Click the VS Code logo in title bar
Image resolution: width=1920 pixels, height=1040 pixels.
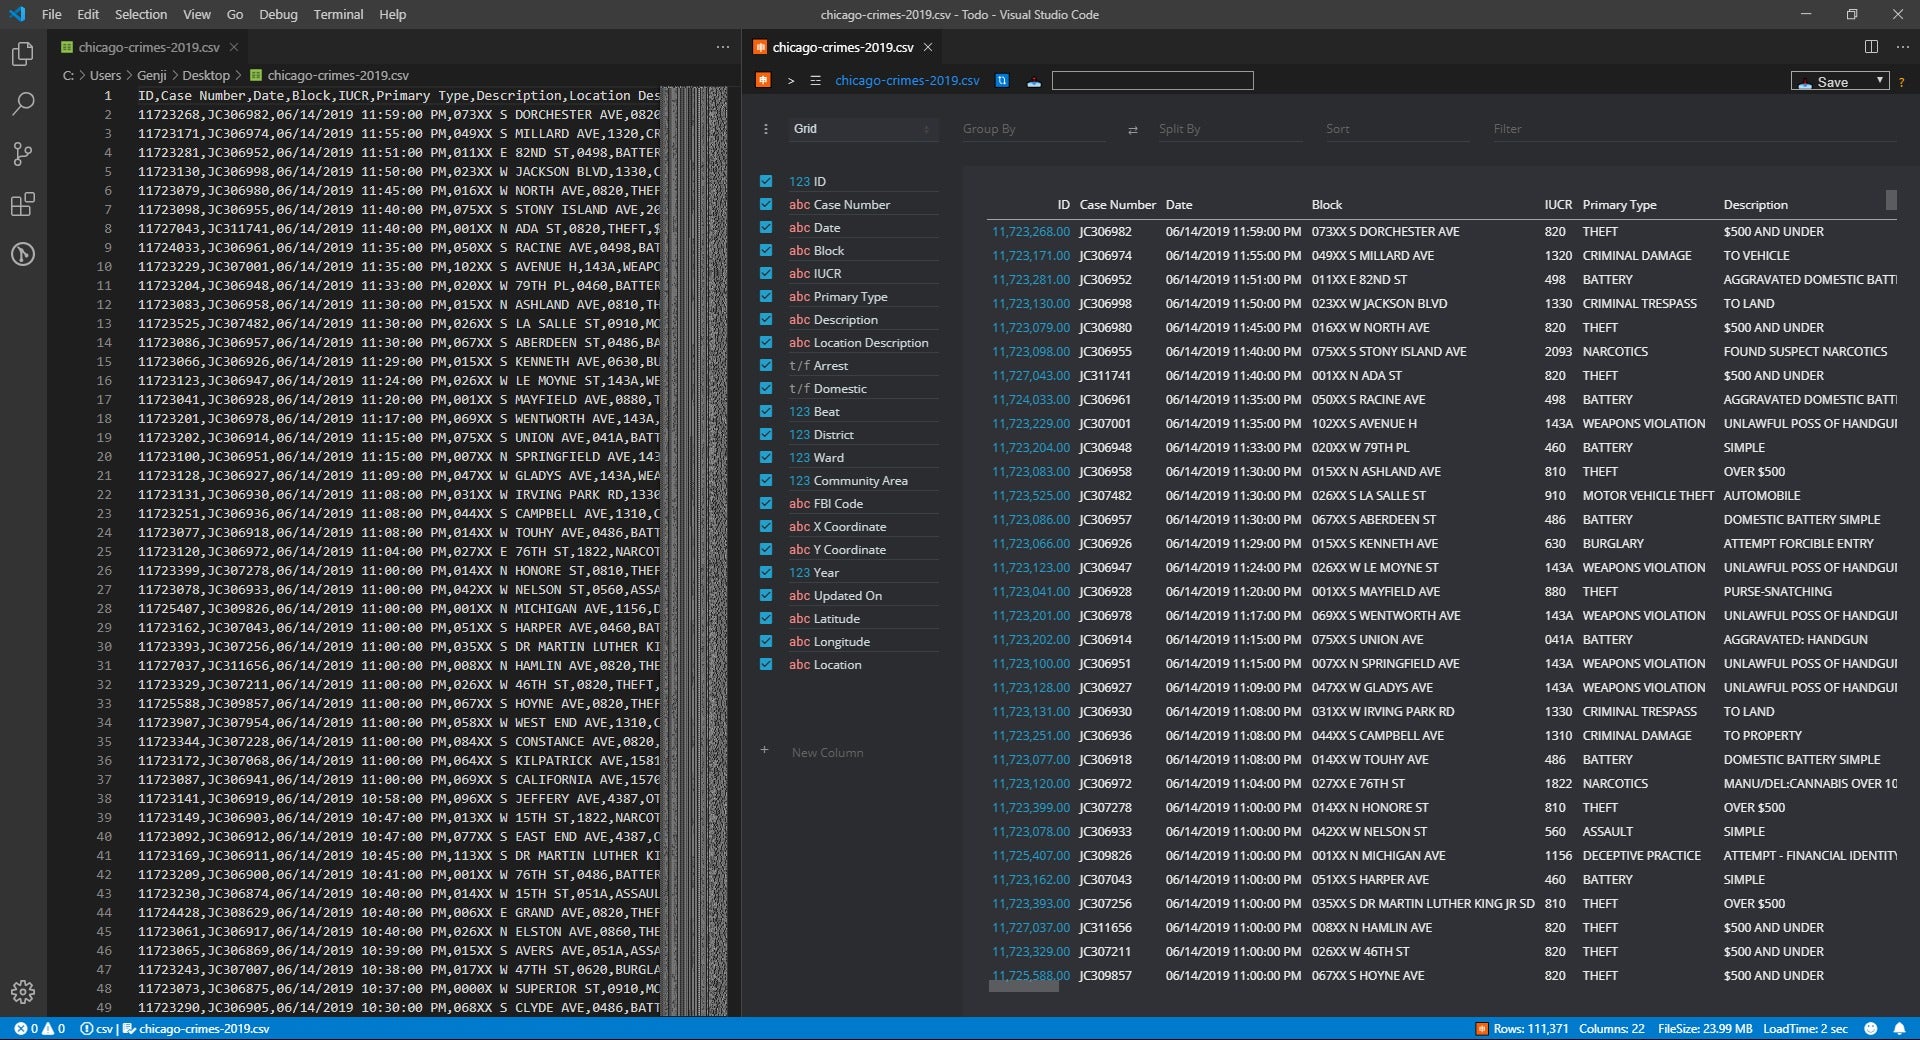[x=16, y=14]
